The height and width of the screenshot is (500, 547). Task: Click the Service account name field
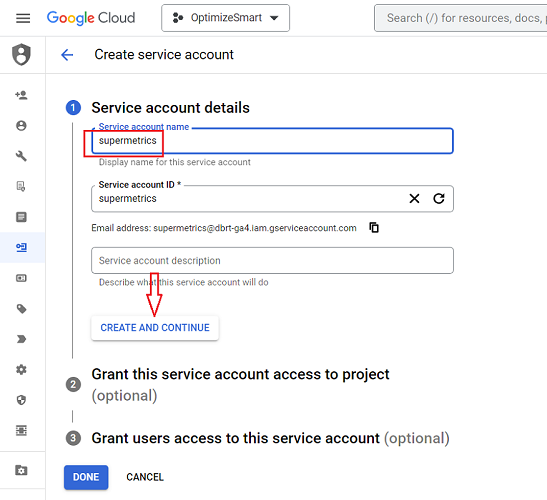tap(272, 141)
